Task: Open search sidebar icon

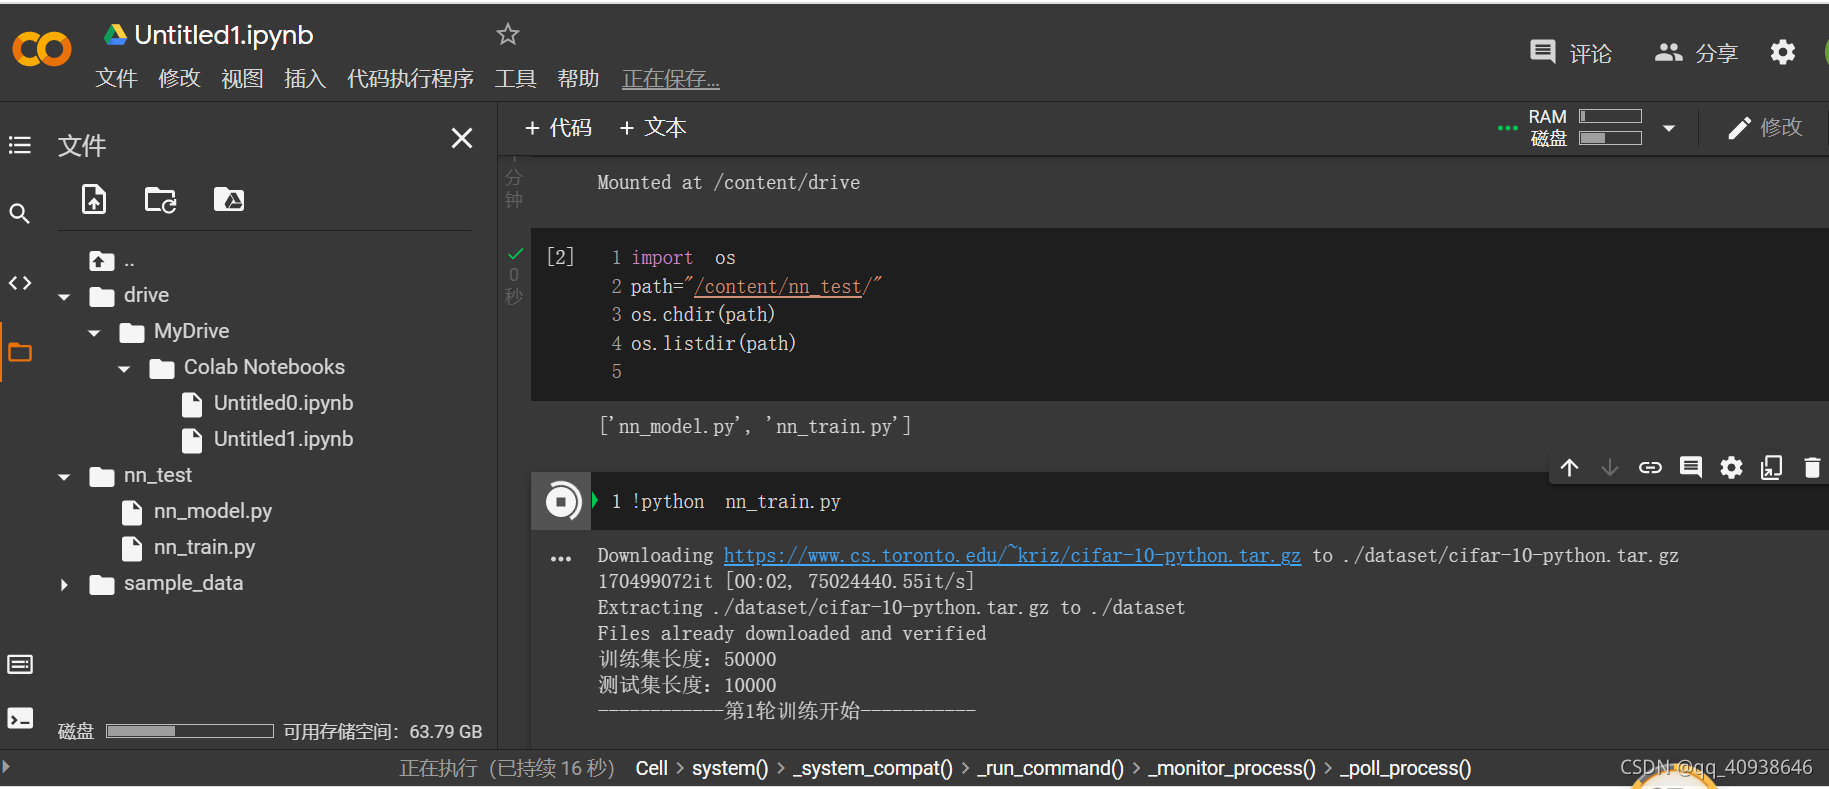Action: coord(19,213)
